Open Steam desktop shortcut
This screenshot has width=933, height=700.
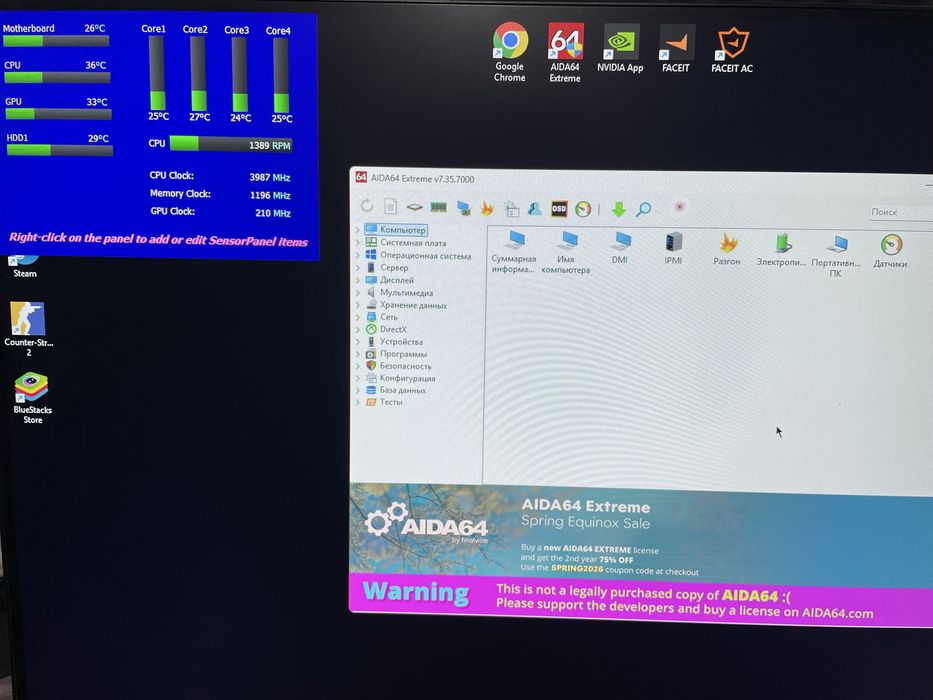(x=25, y=267)
